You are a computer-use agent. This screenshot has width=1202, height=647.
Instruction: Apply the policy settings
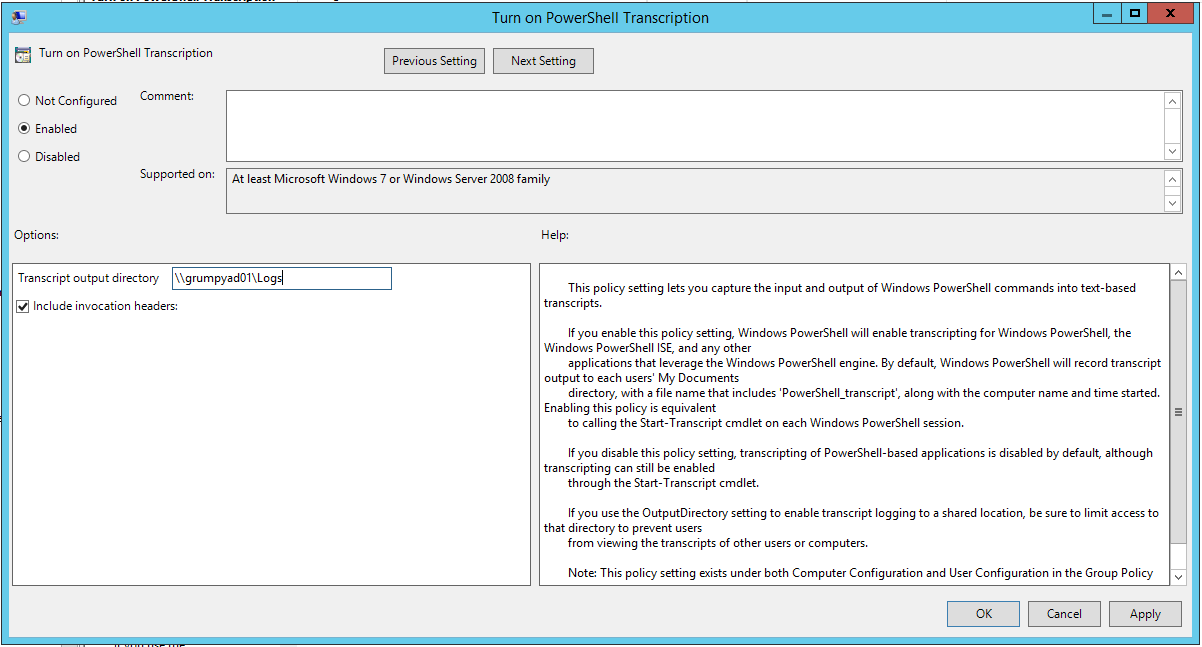[1145, 614]
